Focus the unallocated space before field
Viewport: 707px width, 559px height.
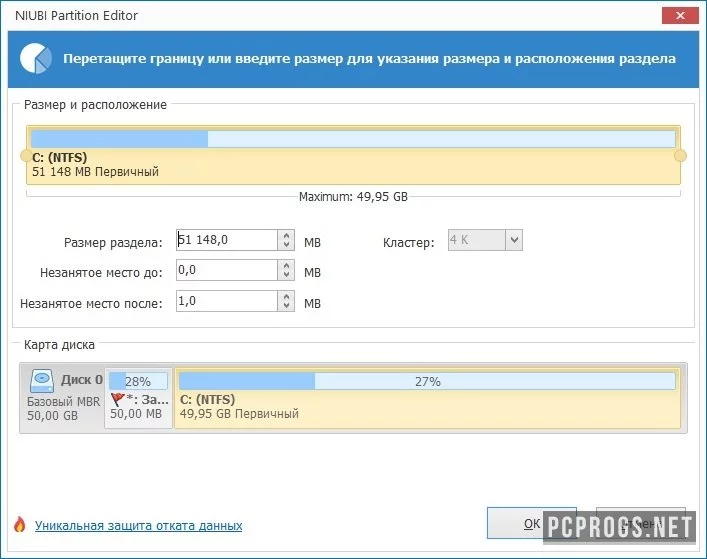(x=227, y=270)
